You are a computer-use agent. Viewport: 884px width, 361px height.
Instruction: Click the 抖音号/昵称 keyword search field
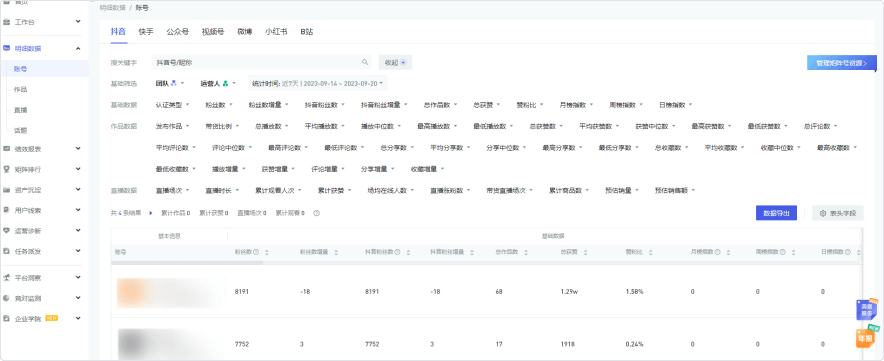click(263, 62)
